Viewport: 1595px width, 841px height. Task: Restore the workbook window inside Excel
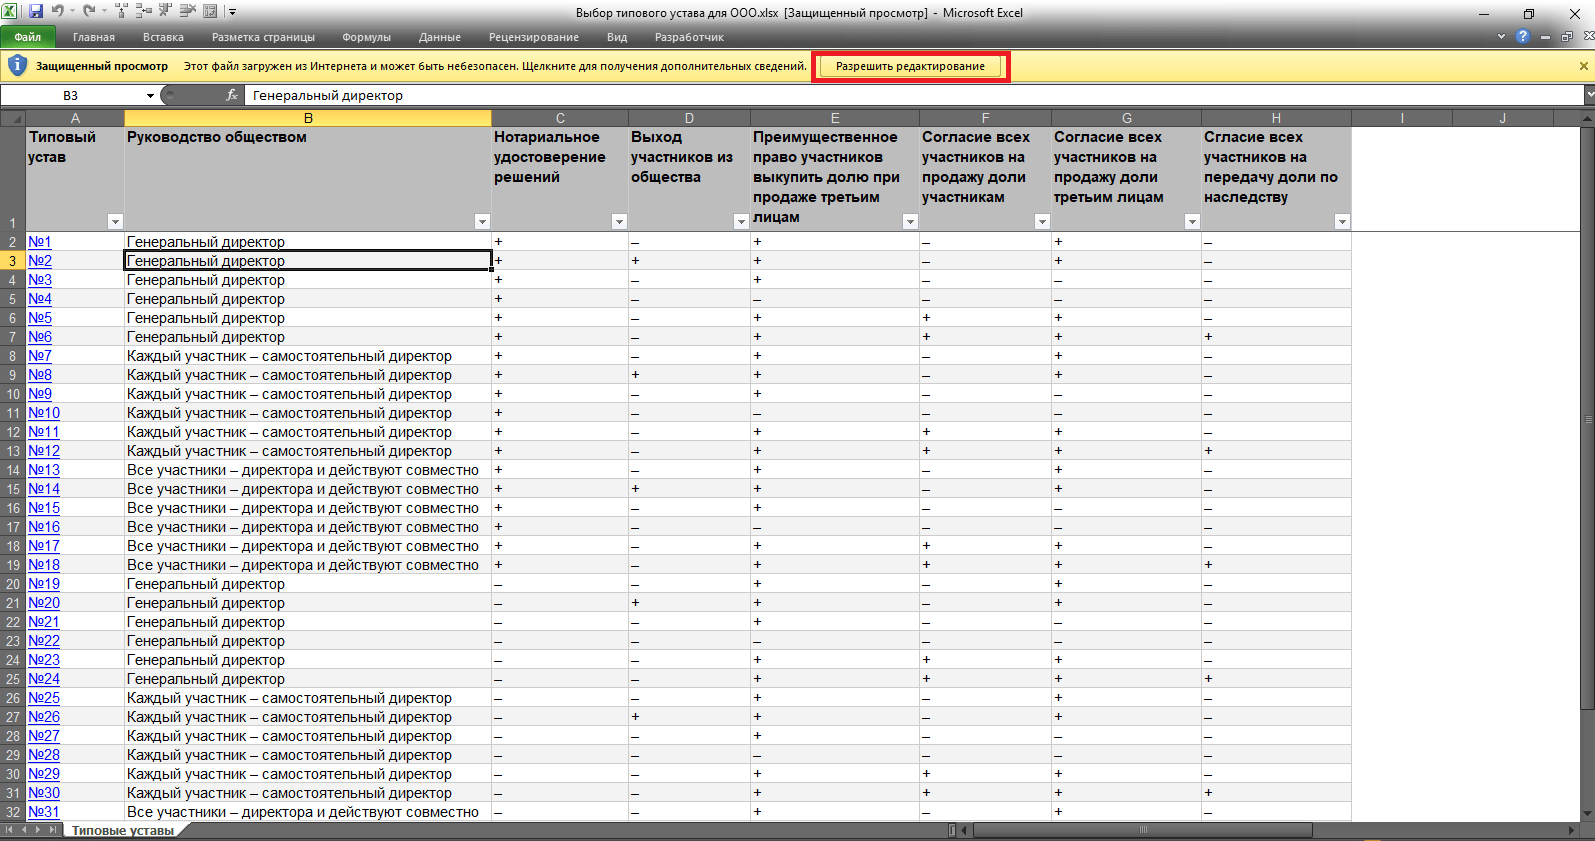[x=1567, y=37]
